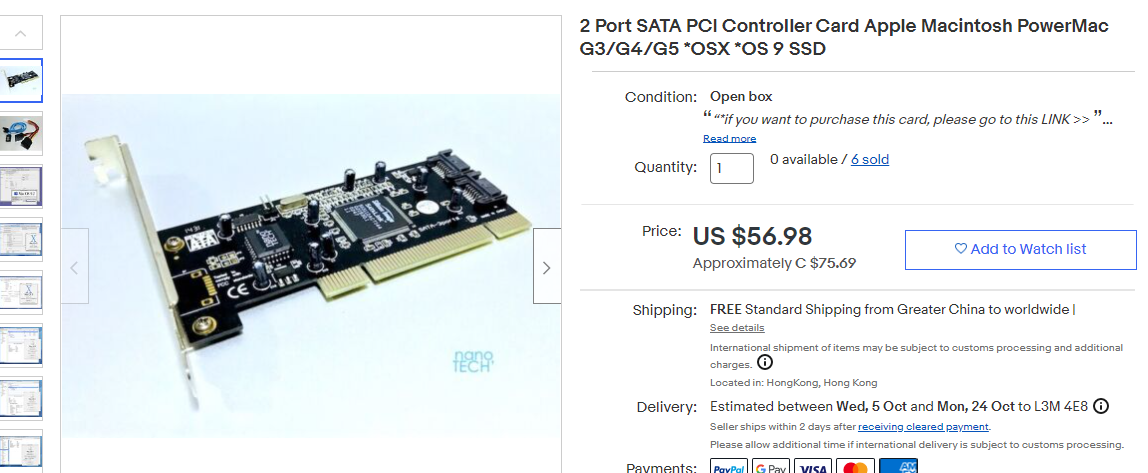The image size is (1148, 473).
Task: Expand condition note with Read more
Action: coord(729,138)
